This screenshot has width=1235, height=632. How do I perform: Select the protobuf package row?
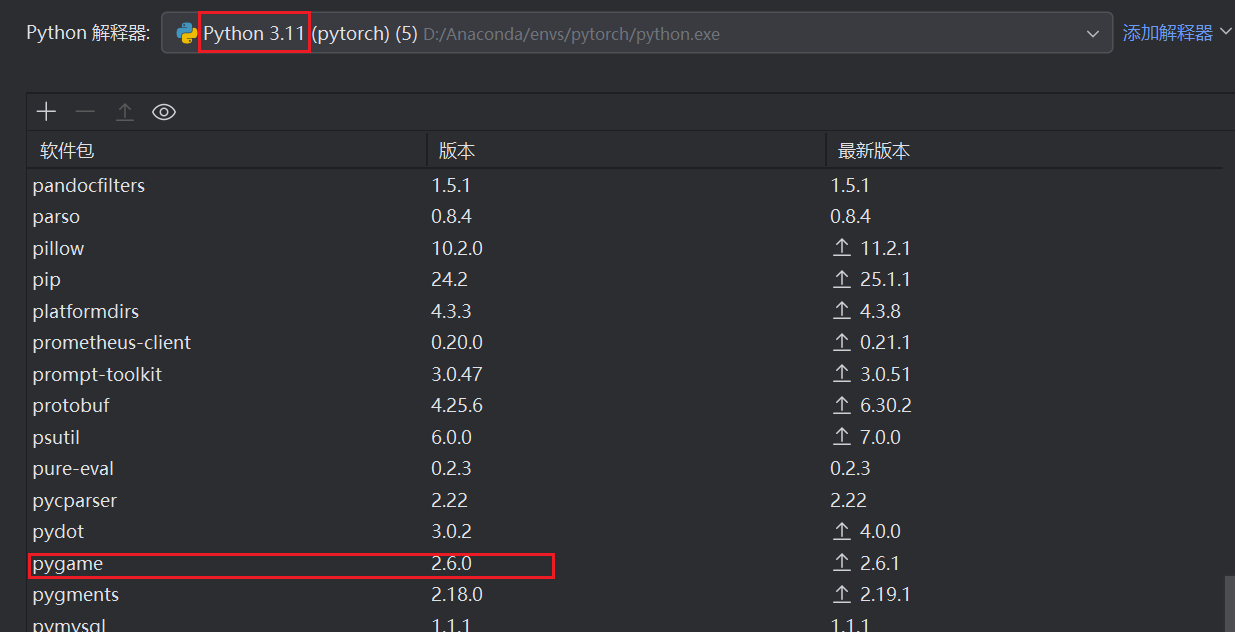[625, 406]
